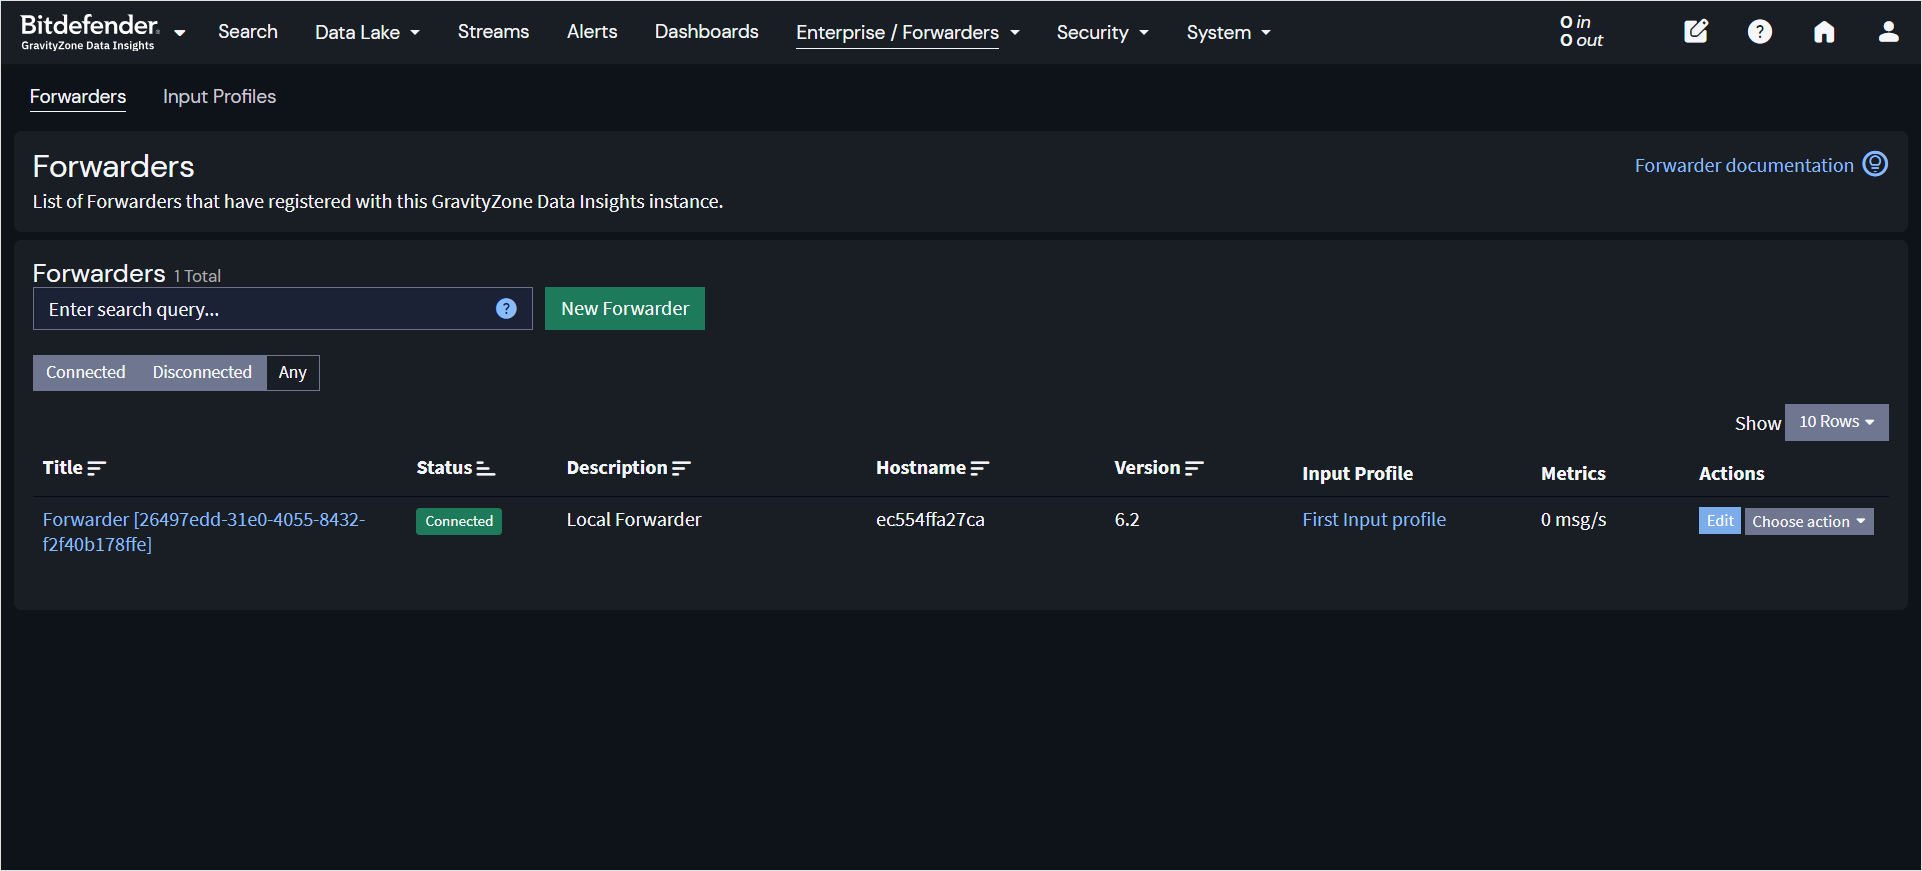Screen dimensions: 1922x871
Task: Sort by Status column icon
Action: pos(485,468)
